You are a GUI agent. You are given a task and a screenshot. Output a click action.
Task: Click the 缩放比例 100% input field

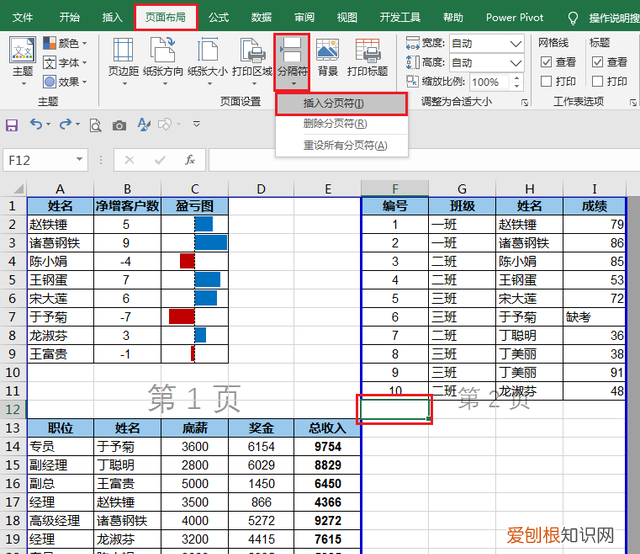(x=490, y=82)
